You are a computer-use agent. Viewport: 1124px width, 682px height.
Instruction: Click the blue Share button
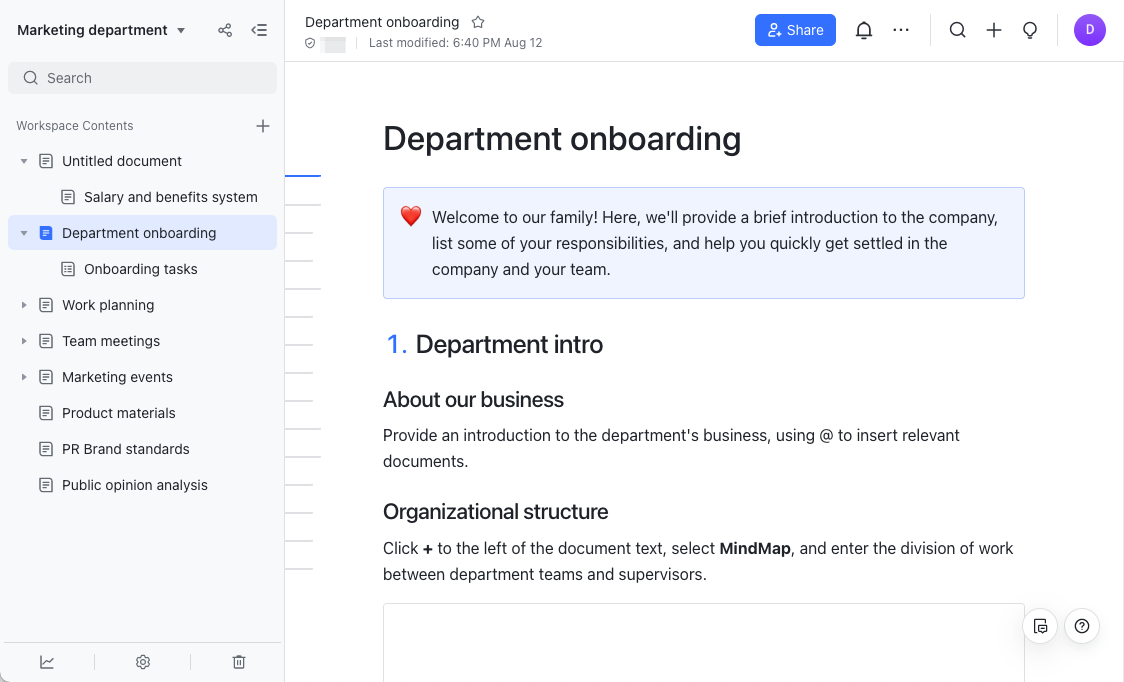tap(795, 30)
